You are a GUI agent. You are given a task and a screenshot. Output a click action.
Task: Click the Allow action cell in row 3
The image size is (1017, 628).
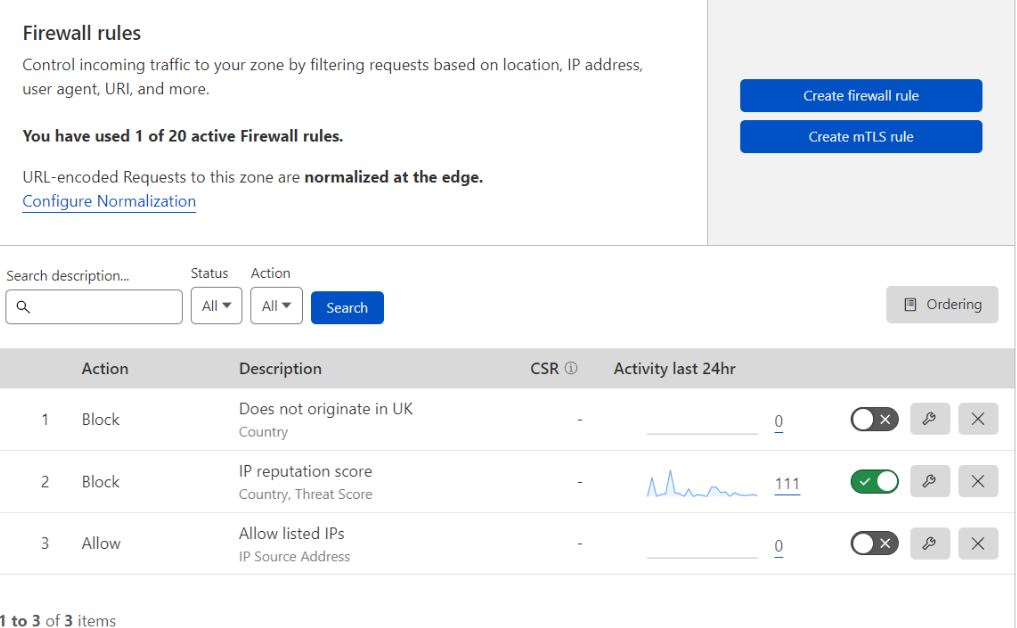tap(101, 544)
